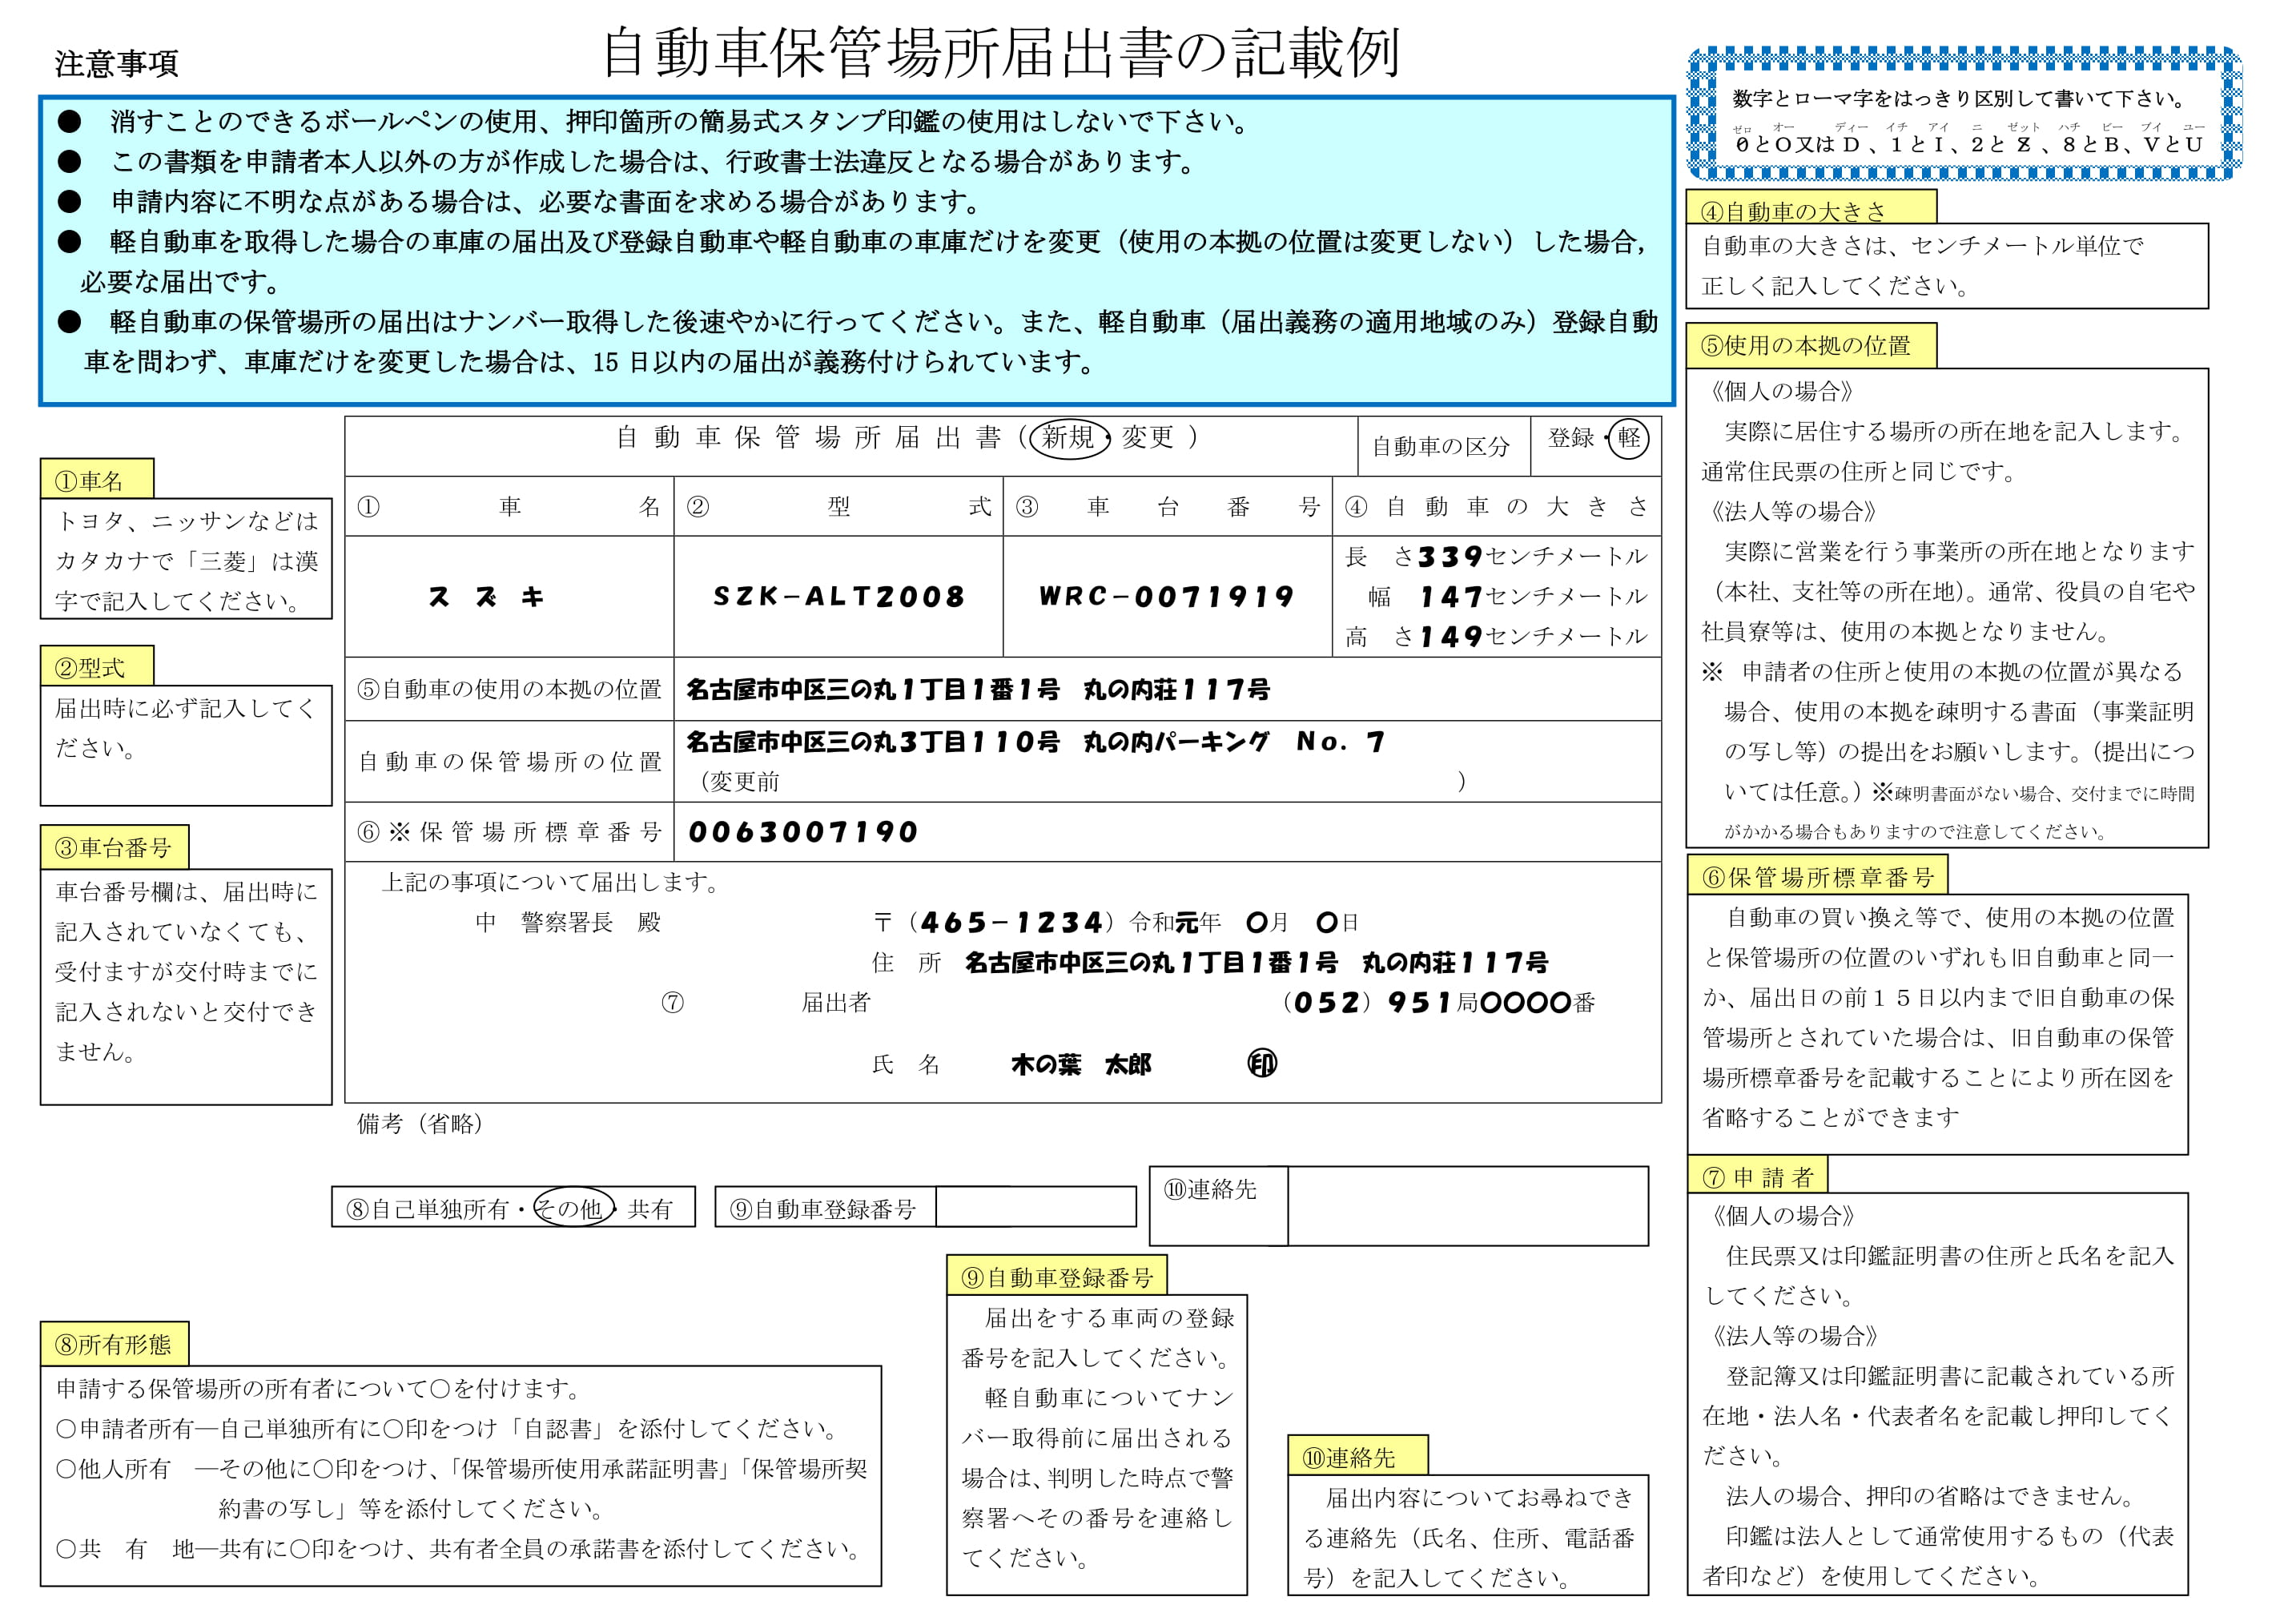This screenshot has width=2296, height=1621.
Task: Click the 変更 option in title
Action: click(x=1147, y=437)
